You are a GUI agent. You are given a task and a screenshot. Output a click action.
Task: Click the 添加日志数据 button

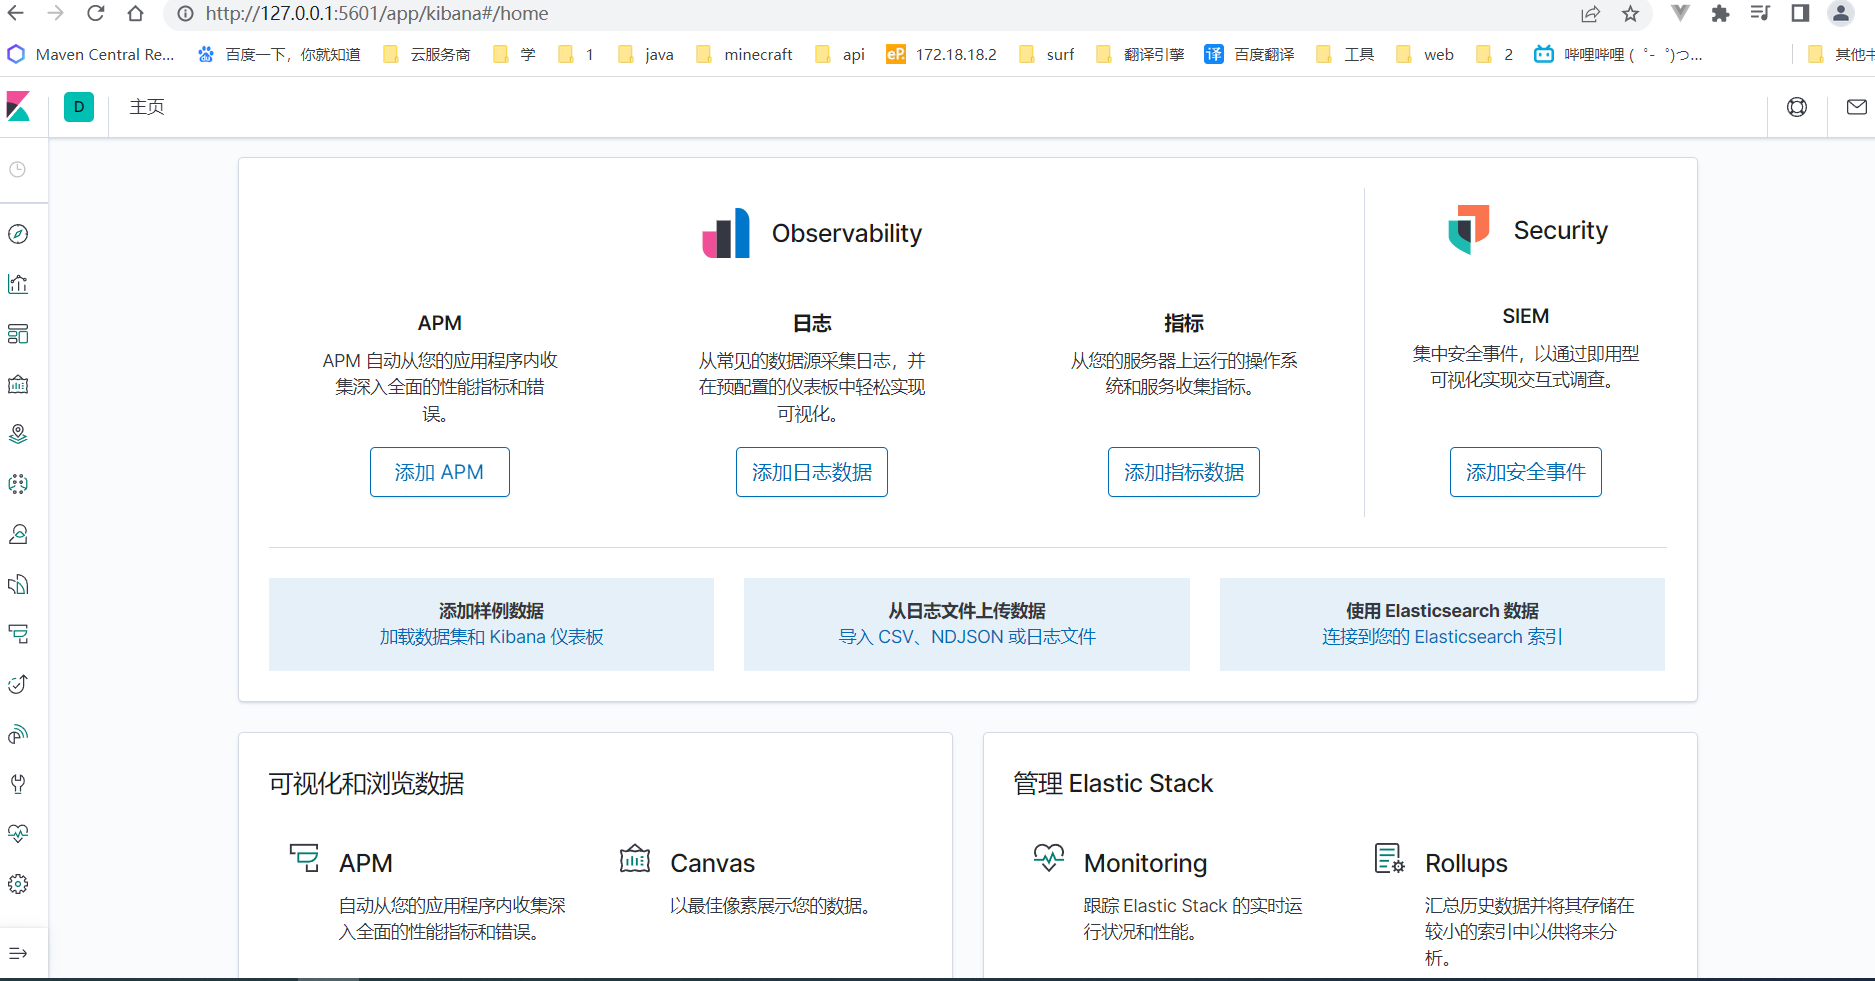tap(811, 472)
